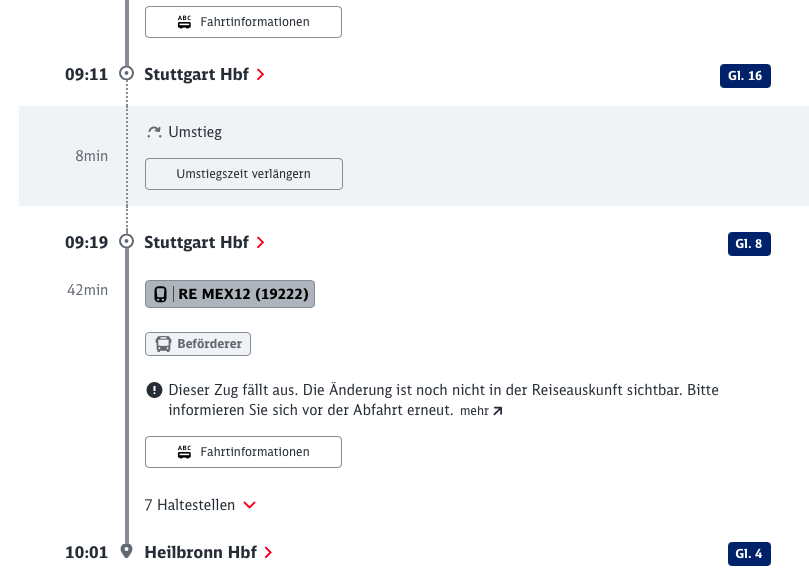
Task: Click the Beförderer button
Action: [198, 344]
